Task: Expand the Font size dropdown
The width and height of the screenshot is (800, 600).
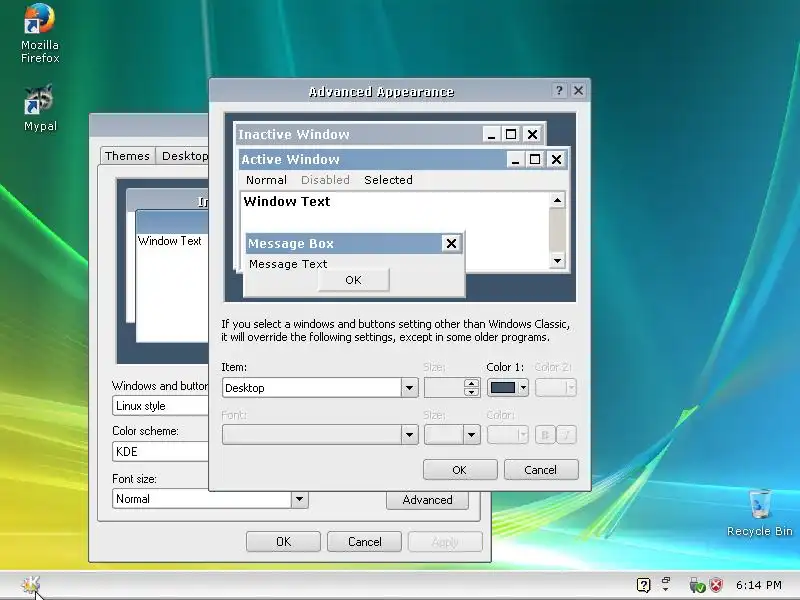Action: click(x=471, y=435)
